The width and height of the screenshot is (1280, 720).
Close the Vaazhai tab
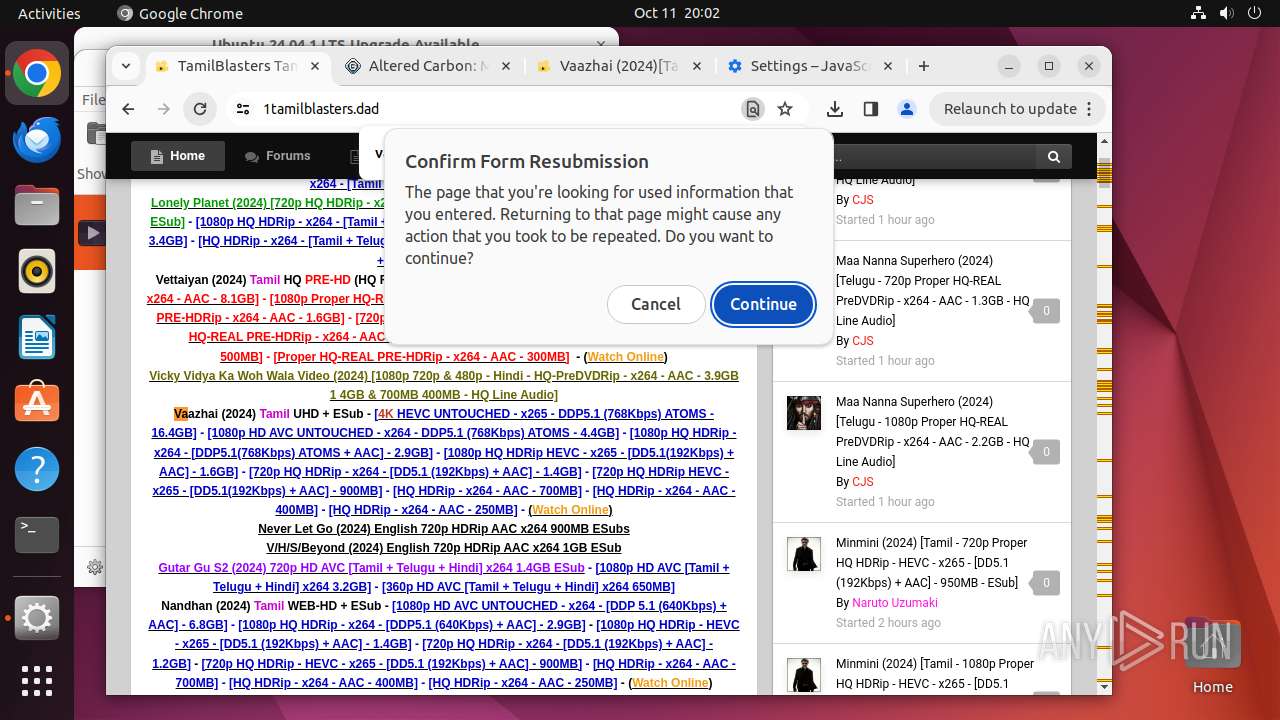698,66
